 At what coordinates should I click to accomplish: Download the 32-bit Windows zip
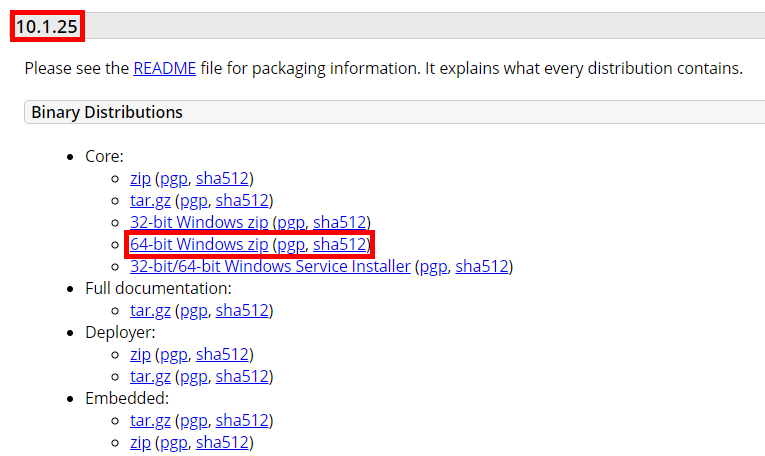tap(199, 222)
